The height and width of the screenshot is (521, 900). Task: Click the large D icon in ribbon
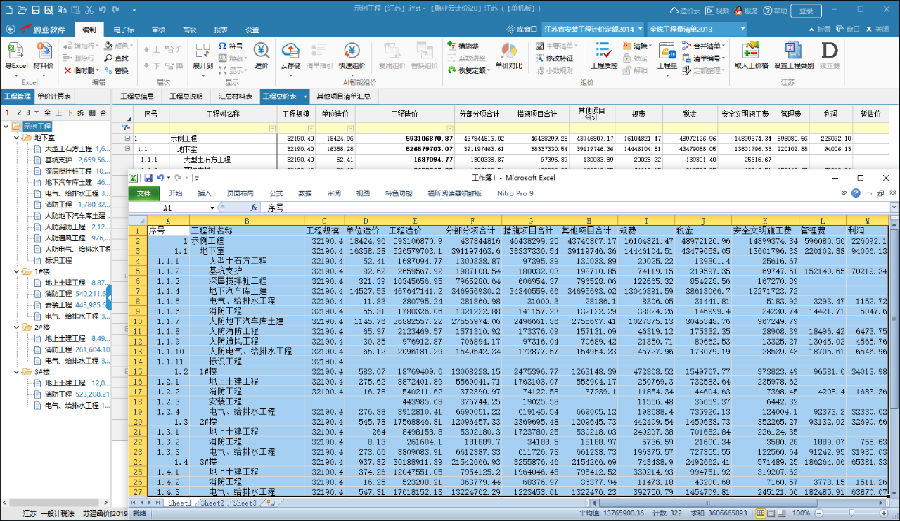829,51
